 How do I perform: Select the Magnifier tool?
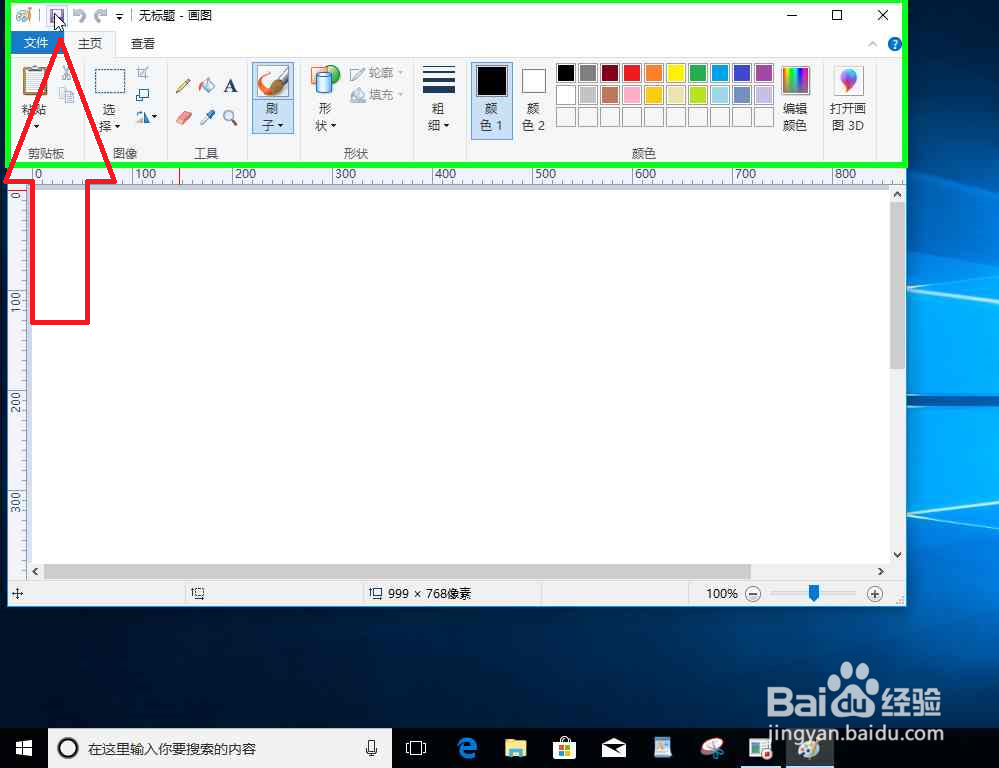[x=230, y=117]
